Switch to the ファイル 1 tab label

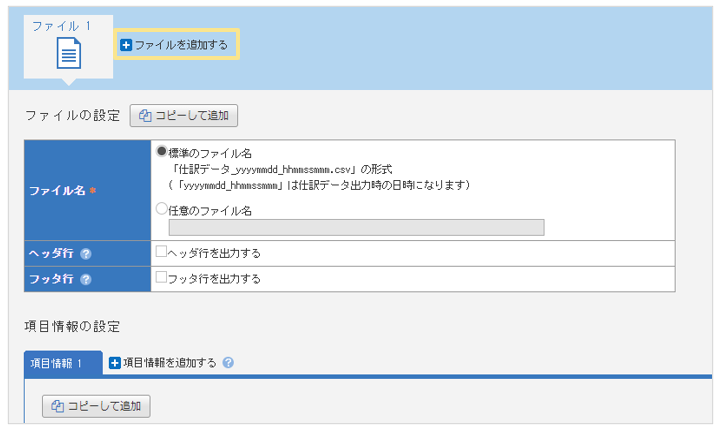tap(61, 24)
